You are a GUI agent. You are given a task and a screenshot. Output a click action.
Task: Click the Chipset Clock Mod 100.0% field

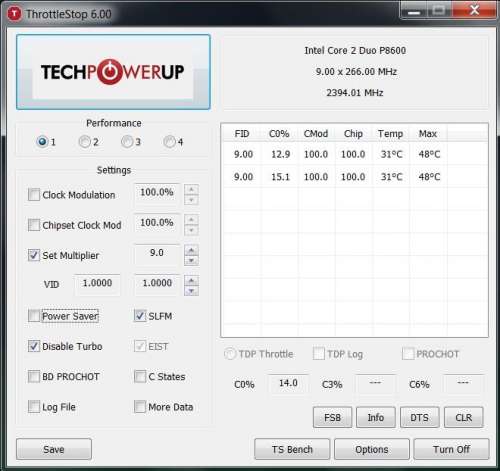[157, 223]
